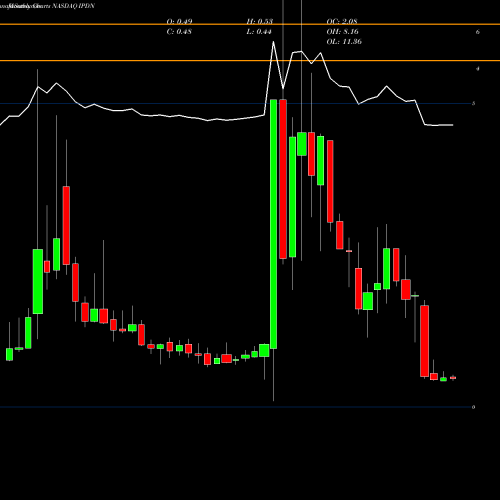Select the high value H: 0.53
Screen dimensions: 500x500
pos(260,21)
